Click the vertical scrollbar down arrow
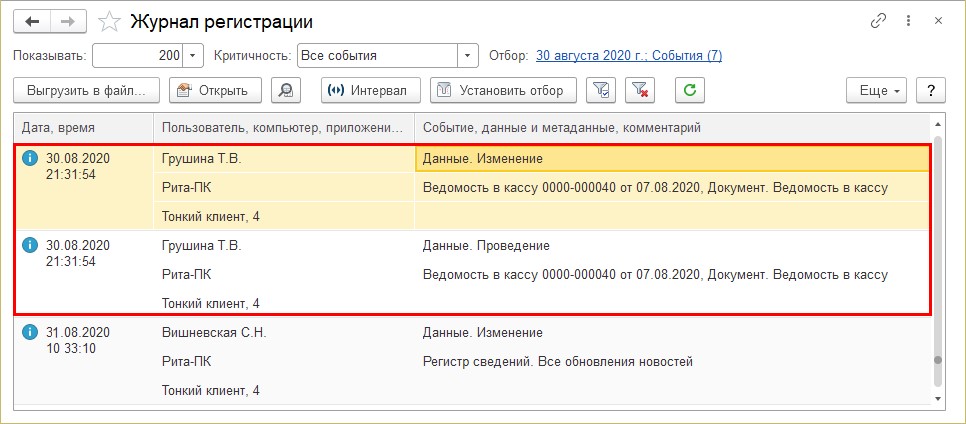This screenshot has width=966, height=424. pos(938,399)
